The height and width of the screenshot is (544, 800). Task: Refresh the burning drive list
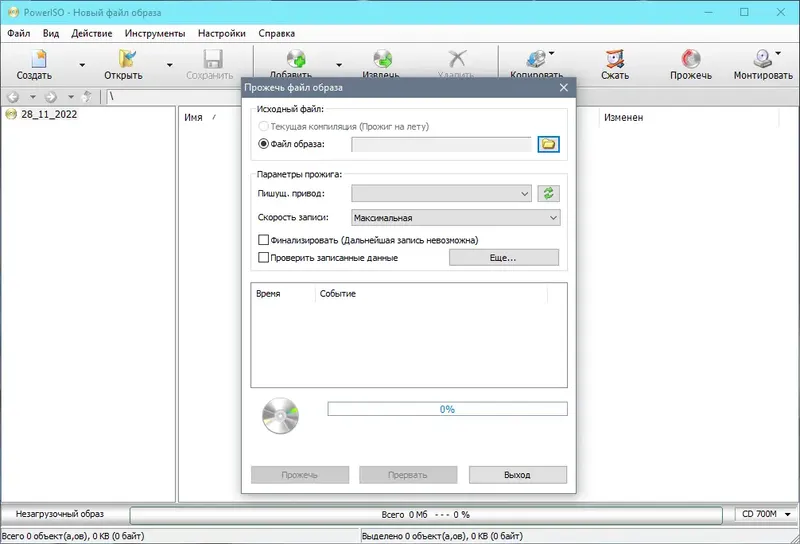[548, 193]
